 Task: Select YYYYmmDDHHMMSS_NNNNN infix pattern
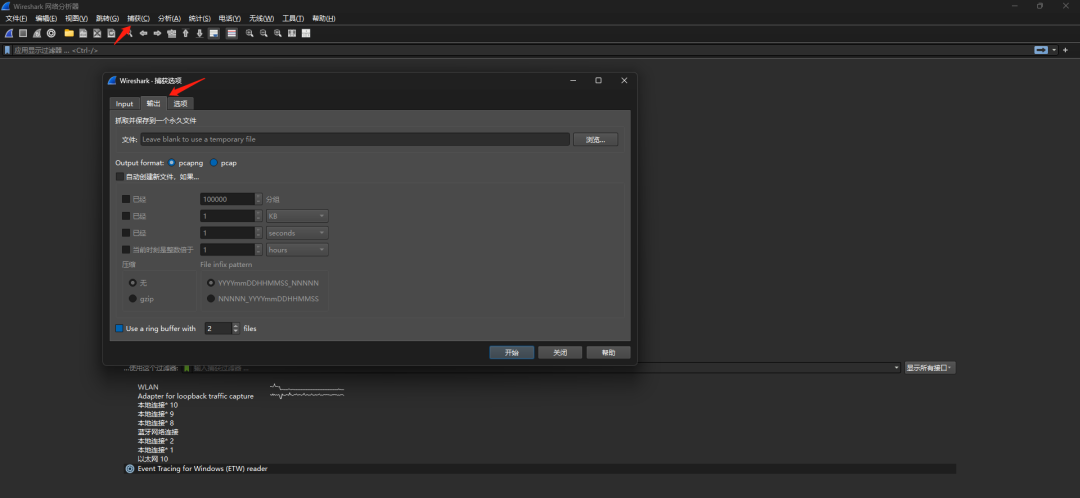tap(211, 282)
